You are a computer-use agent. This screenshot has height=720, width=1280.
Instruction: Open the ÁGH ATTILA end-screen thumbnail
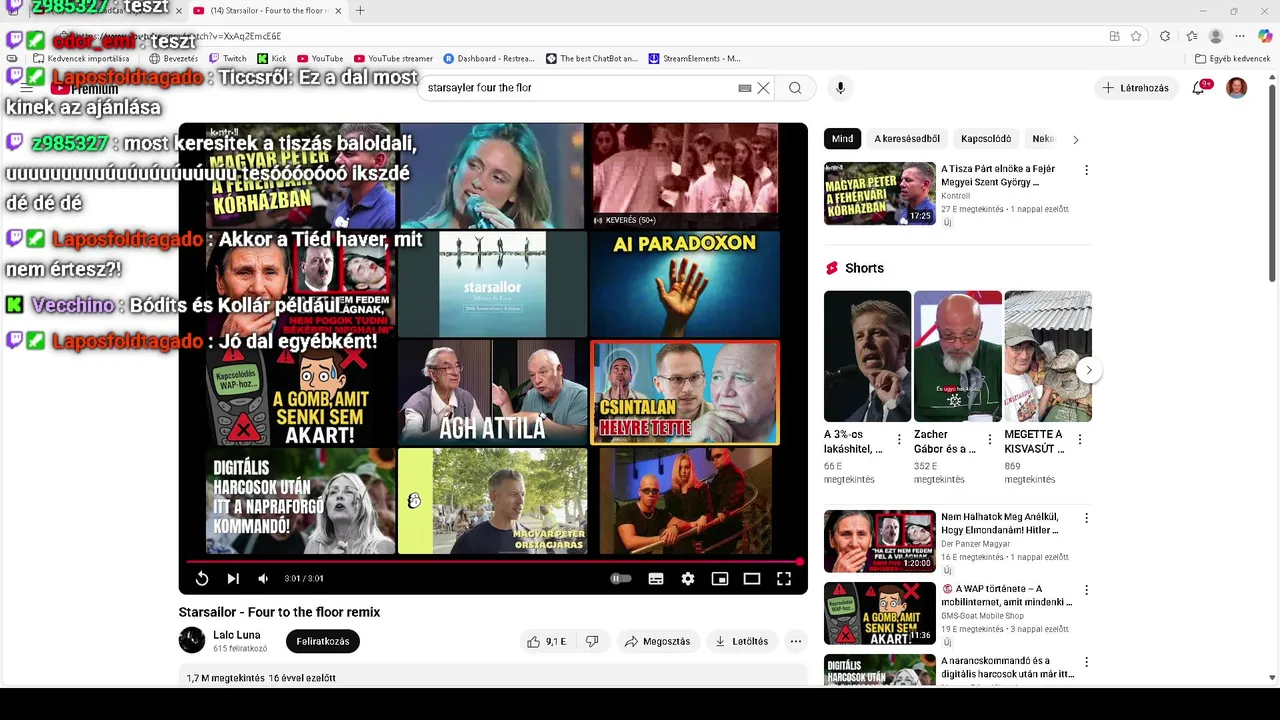click(493, 392)
